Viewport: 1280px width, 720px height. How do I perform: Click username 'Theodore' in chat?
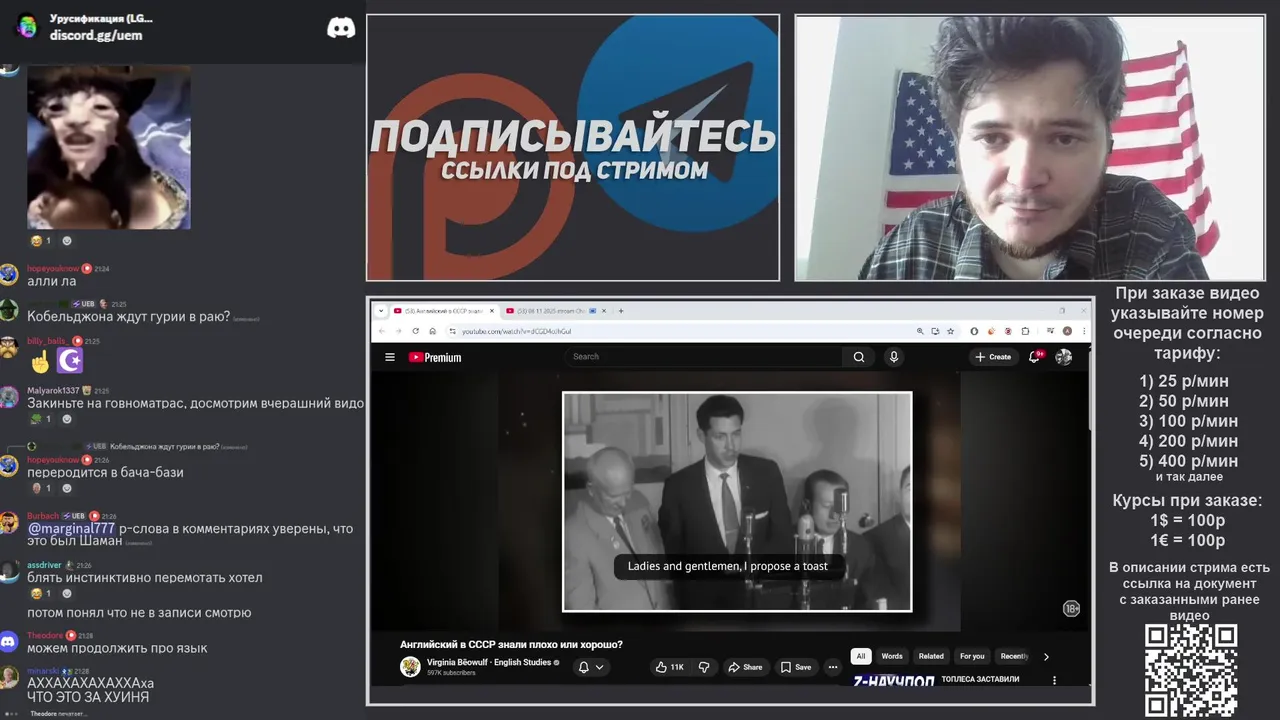pos(45,635)
